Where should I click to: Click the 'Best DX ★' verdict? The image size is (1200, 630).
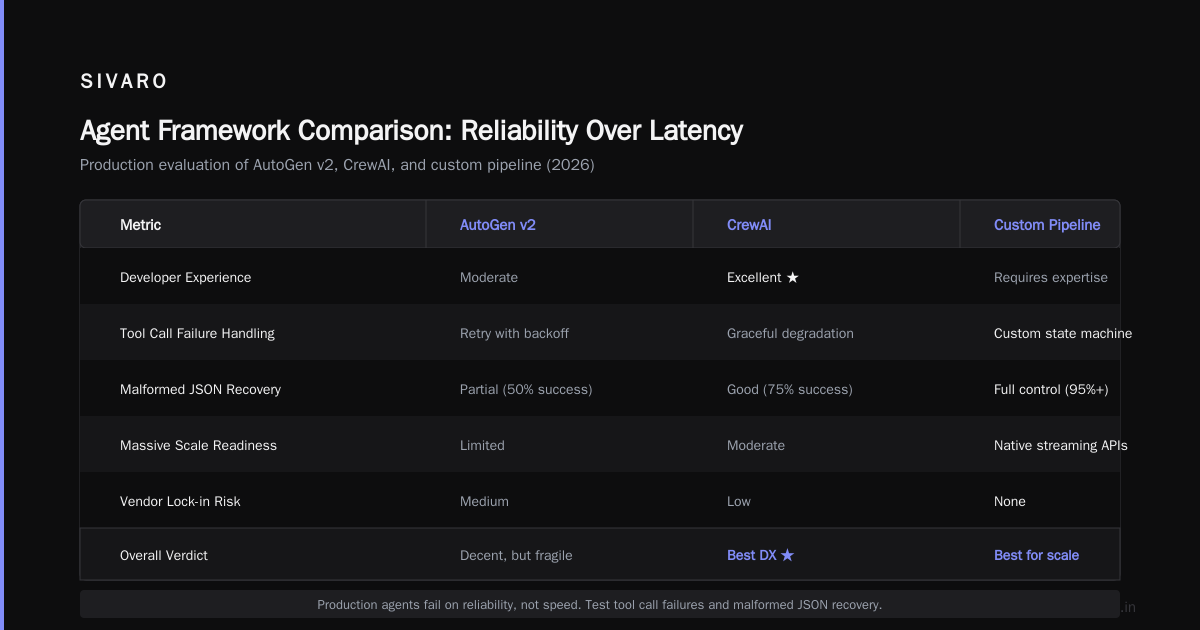click(761, 555)
